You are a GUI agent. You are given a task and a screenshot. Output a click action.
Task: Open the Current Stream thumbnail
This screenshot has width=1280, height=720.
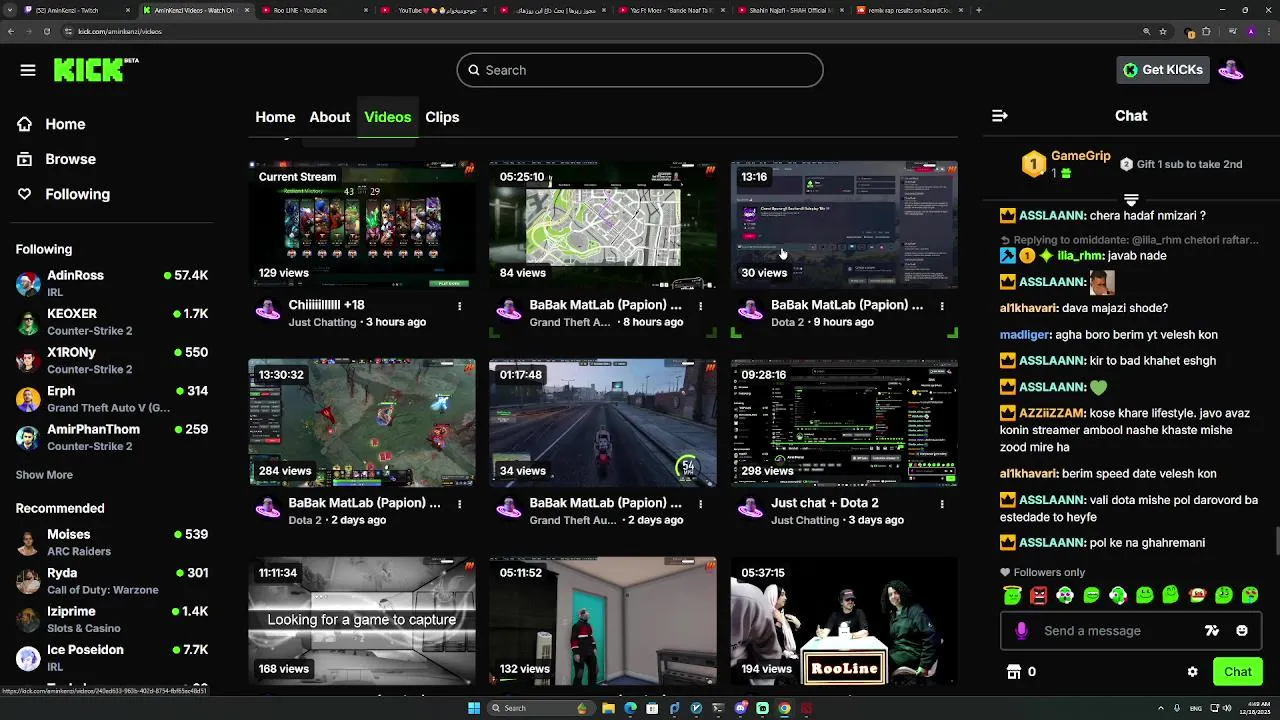click(362, 224)
